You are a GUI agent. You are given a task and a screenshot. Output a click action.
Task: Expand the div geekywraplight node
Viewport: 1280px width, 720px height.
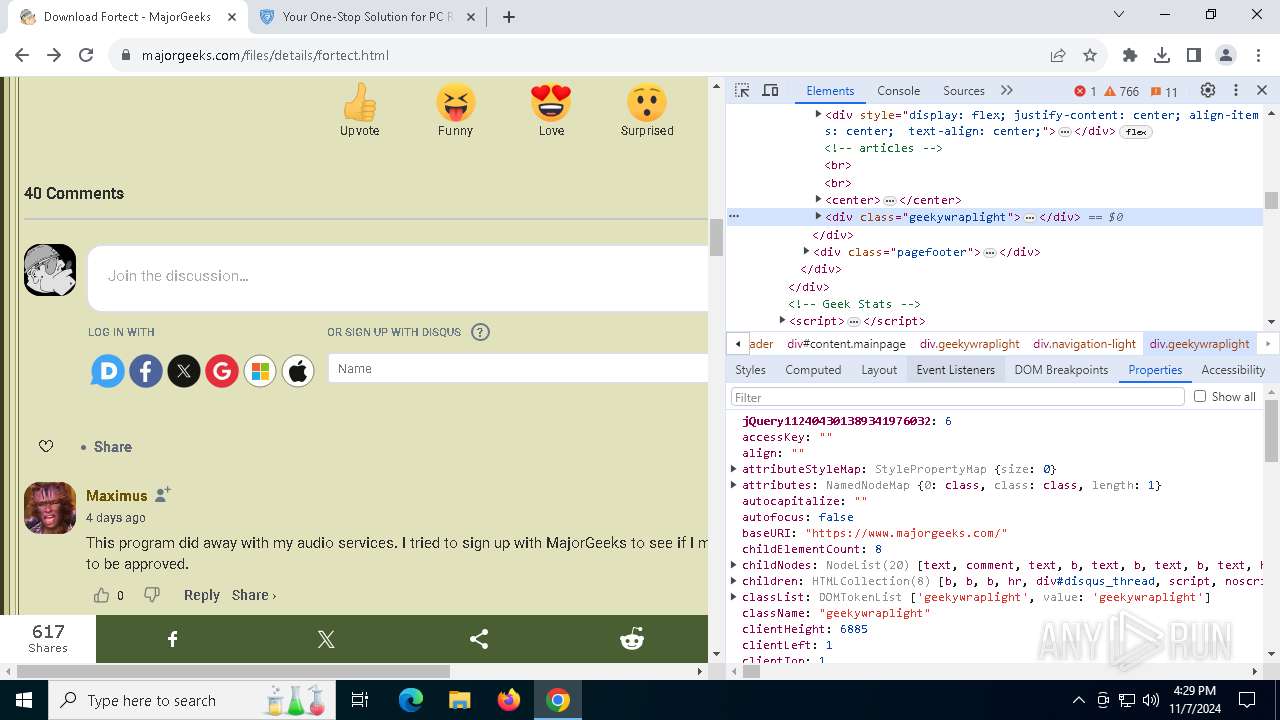818,217
